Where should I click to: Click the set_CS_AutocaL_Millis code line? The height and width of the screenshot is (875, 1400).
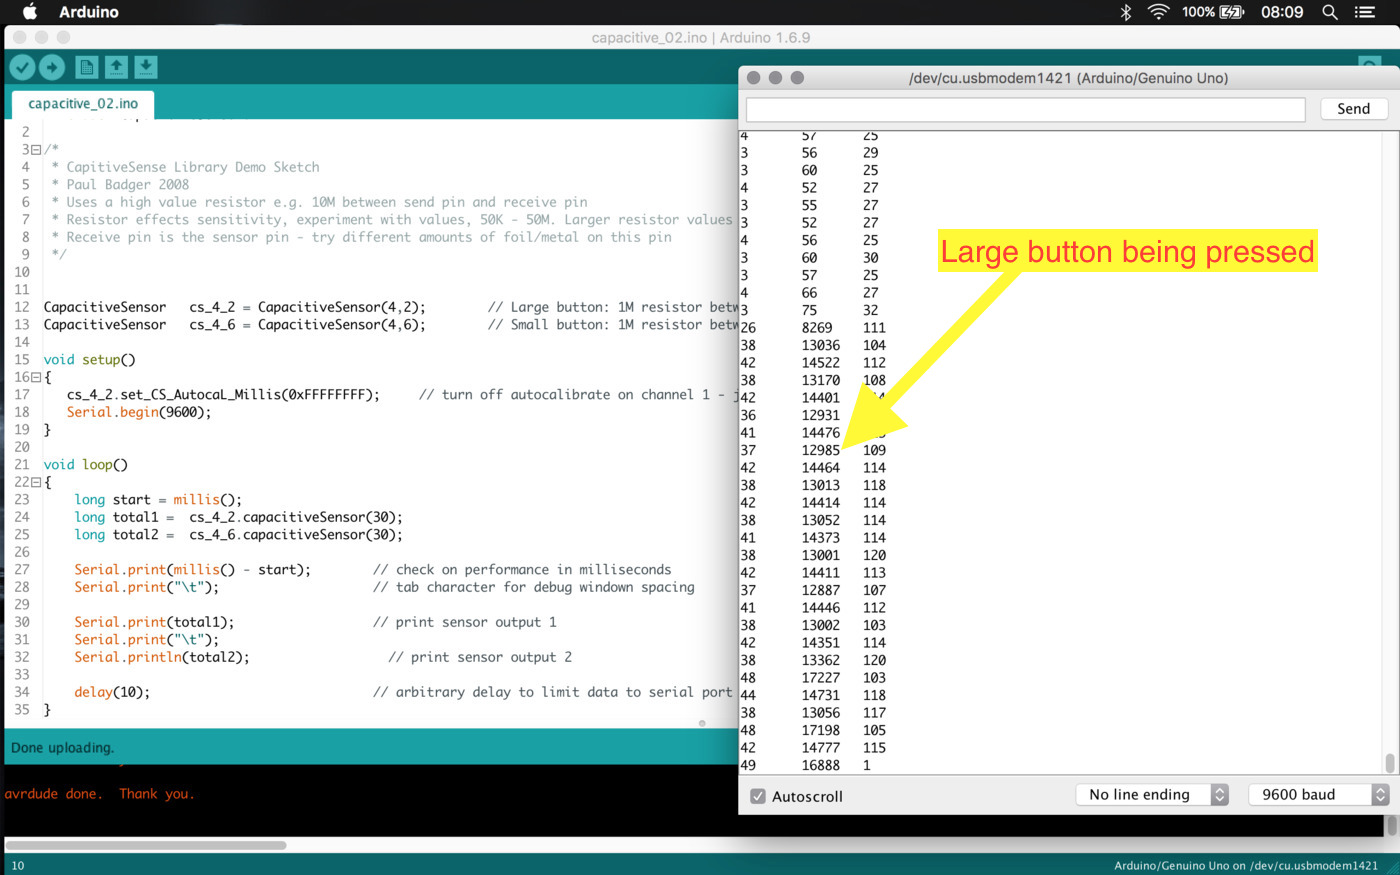(x=223, y=394)
